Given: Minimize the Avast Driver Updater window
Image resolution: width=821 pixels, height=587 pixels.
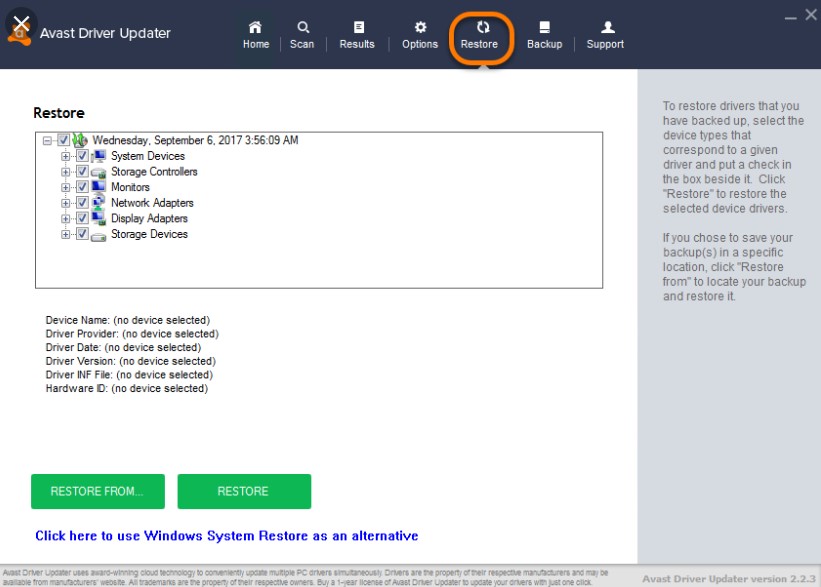Looking at the screenshot, I should click(x=791, y=17).
